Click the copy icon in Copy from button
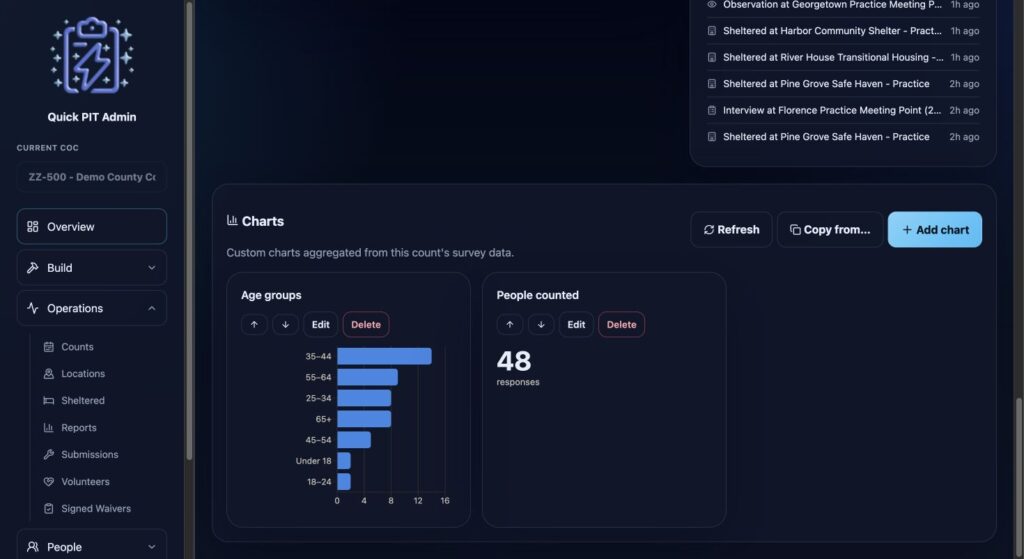 pyautogui.click(x=795, y=230)
